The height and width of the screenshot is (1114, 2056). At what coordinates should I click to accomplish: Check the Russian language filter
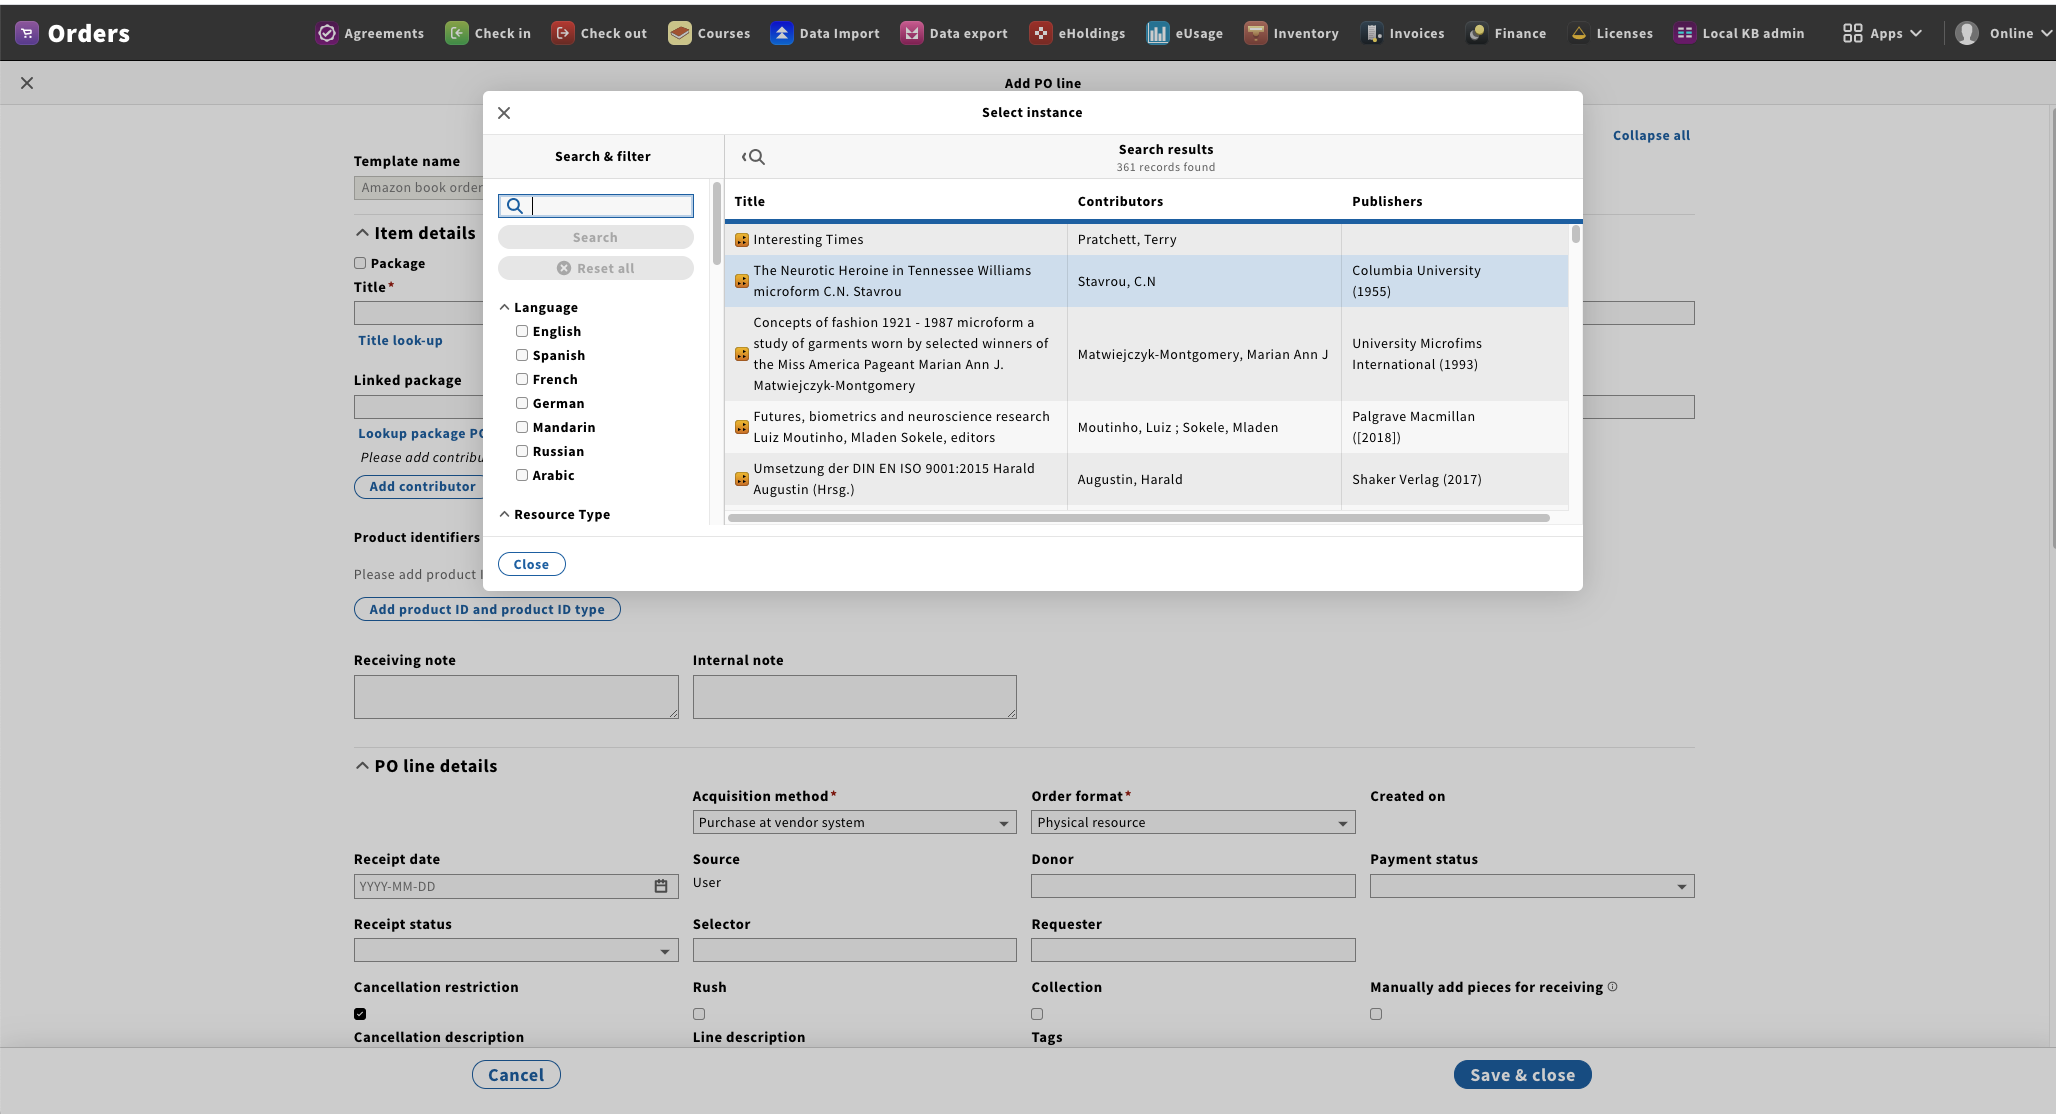[522, 451]
